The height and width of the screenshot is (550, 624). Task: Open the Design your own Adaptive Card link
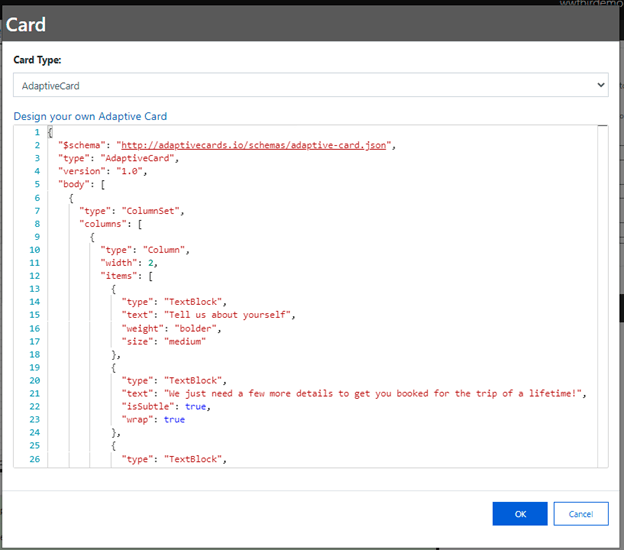pyautogui.click(x=90, y=116)
